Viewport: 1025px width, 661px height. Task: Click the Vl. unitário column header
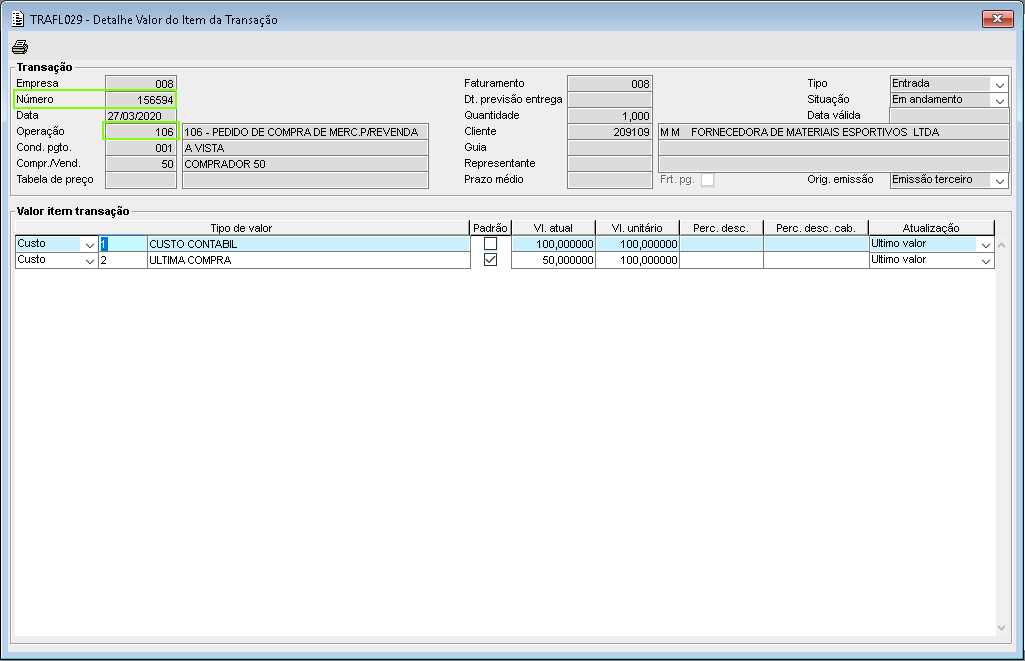tap(637, 228)
